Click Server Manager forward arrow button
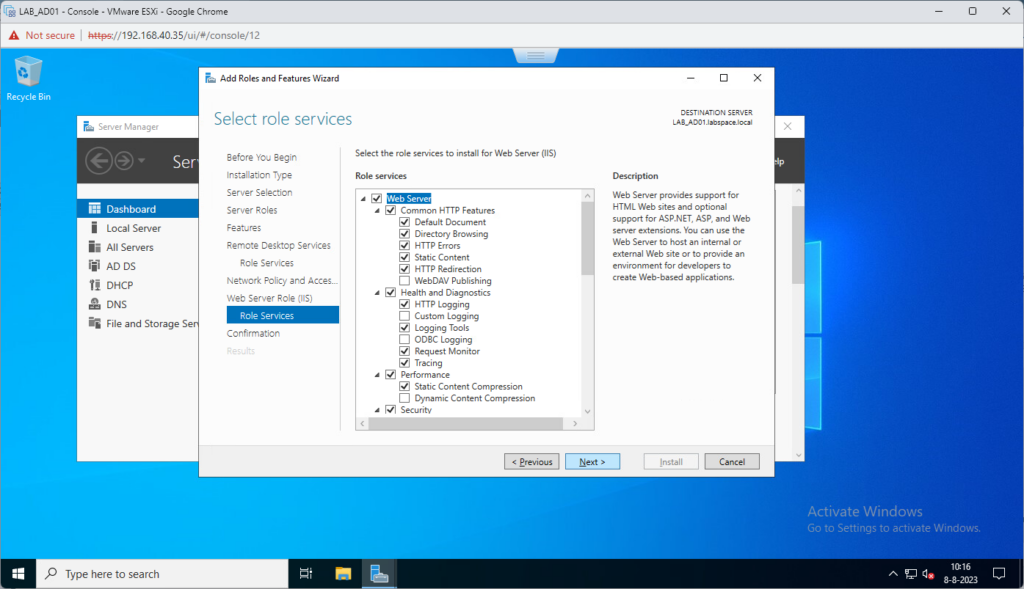The height and width of the screenshot is (589, 1024). tap(124, 161)
